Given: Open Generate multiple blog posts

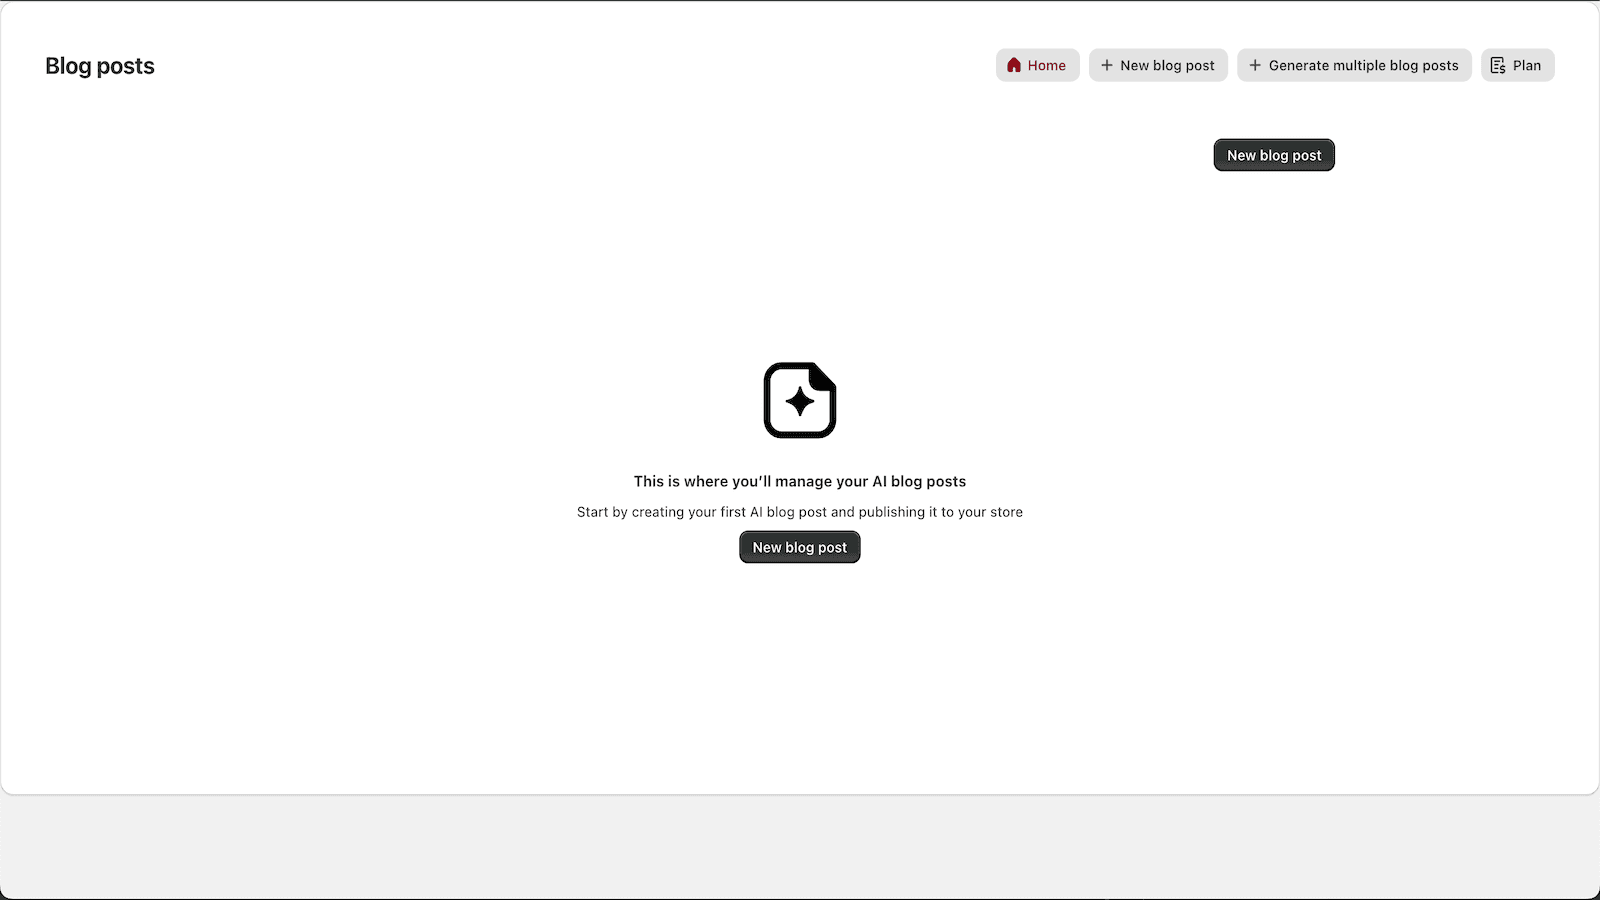Looking at the screenshot, I should coord(1354,65).
